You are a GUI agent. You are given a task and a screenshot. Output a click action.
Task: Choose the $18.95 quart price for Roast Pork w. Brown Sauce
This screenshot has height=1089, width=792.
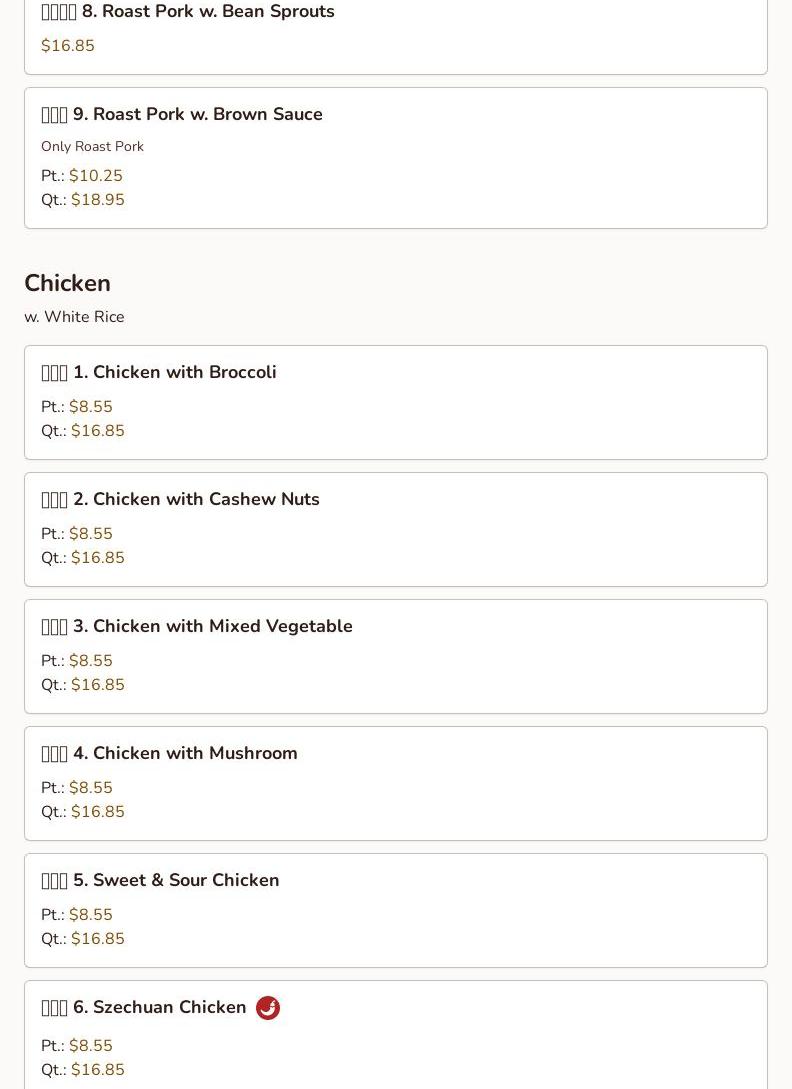point(98,200)
